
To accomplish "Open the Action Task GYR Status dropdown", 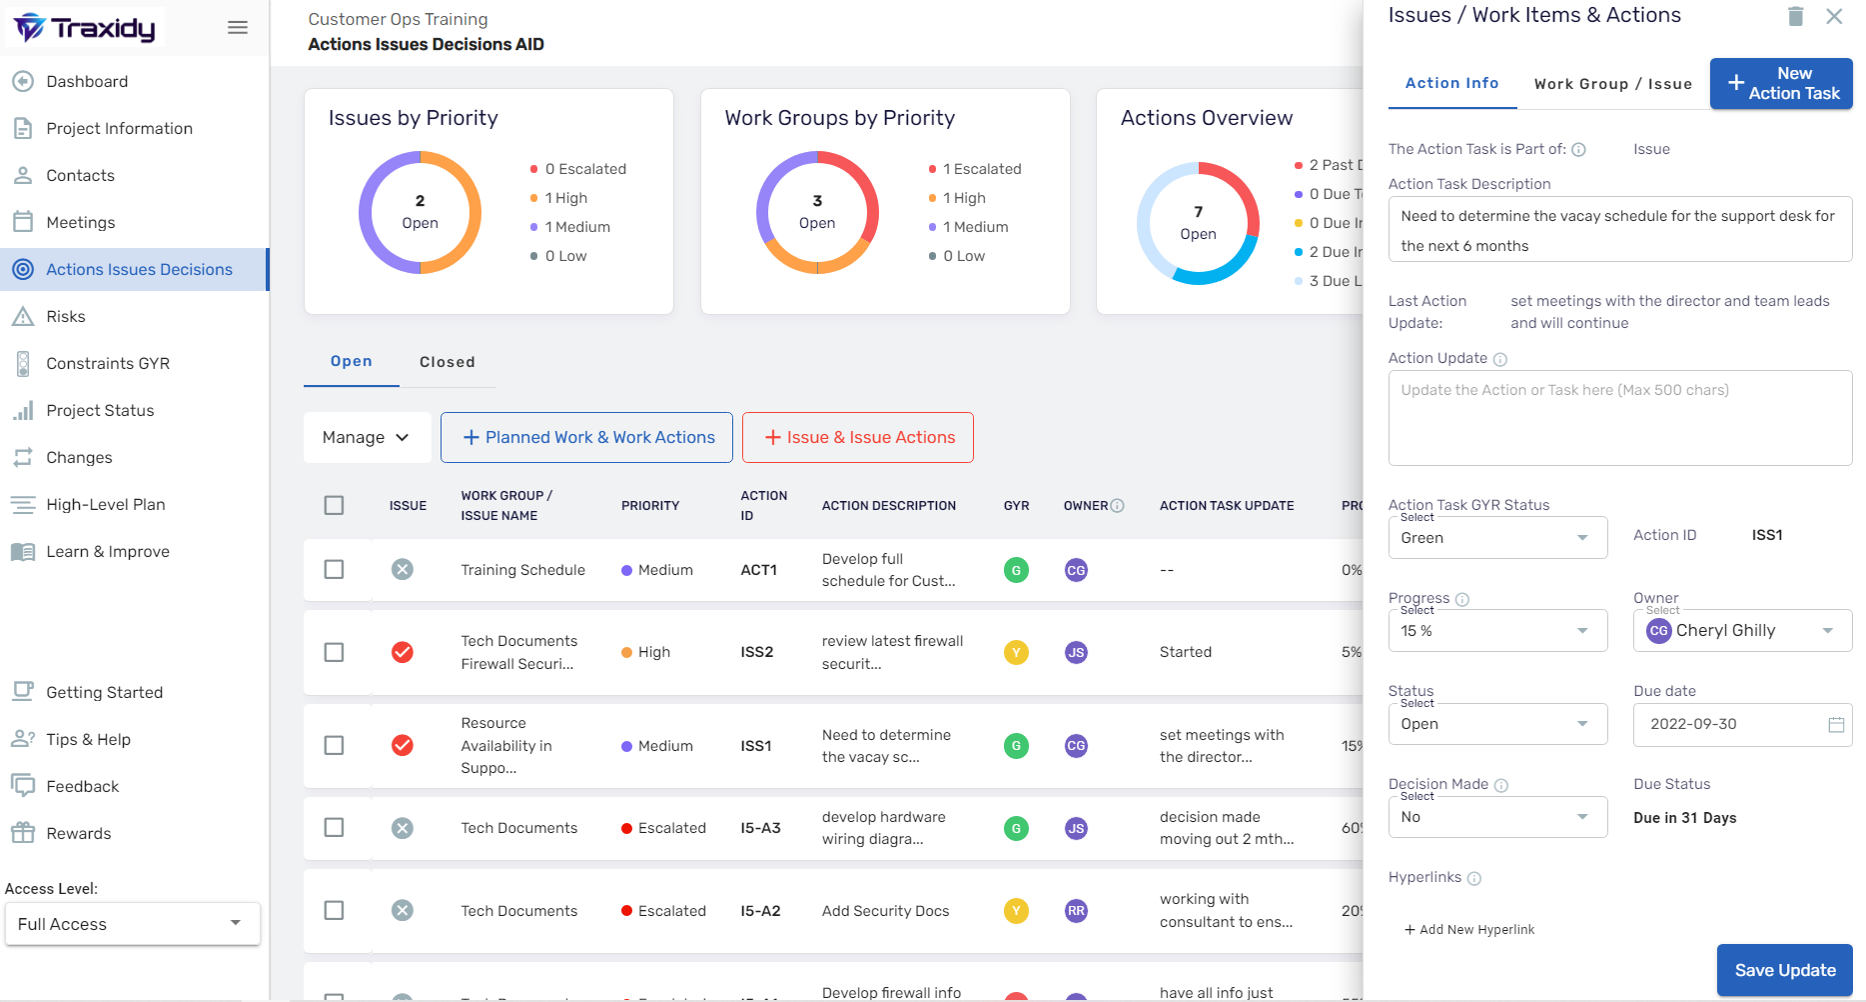I will [x=1497, y=538].
